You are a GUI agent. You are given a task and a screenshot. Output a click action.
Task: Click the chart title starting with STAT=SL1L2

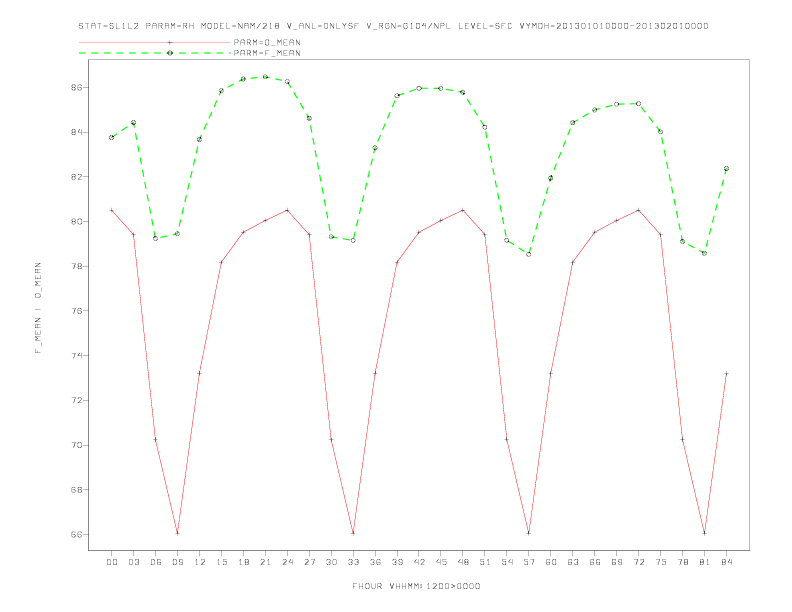(x=393, y=26)
